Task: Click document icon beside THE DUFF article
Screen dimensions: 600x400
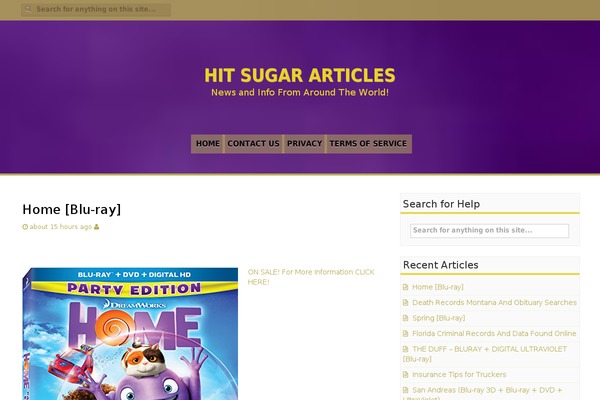Action: coord(406,349)
